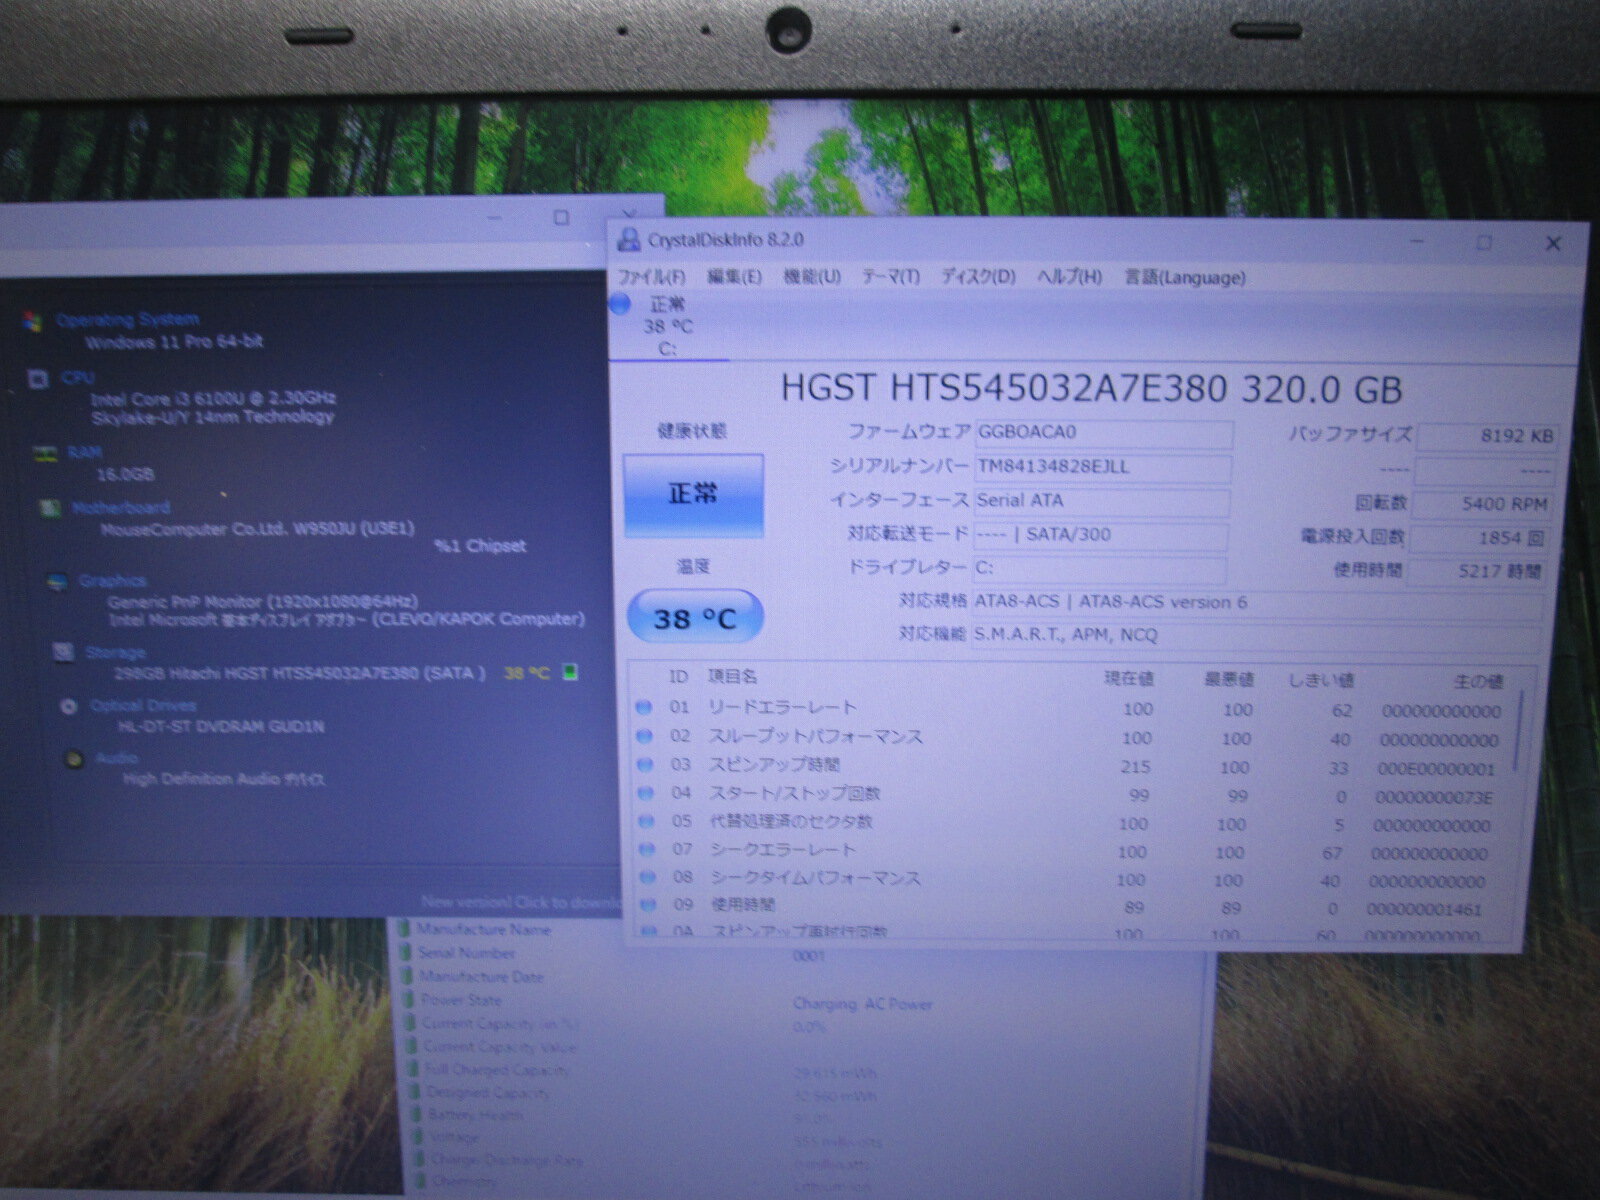1600x1200 pixels.
Task: Open the Optical Drives link in Speccy
Action: pyautogui.click(x=142, y=706)
